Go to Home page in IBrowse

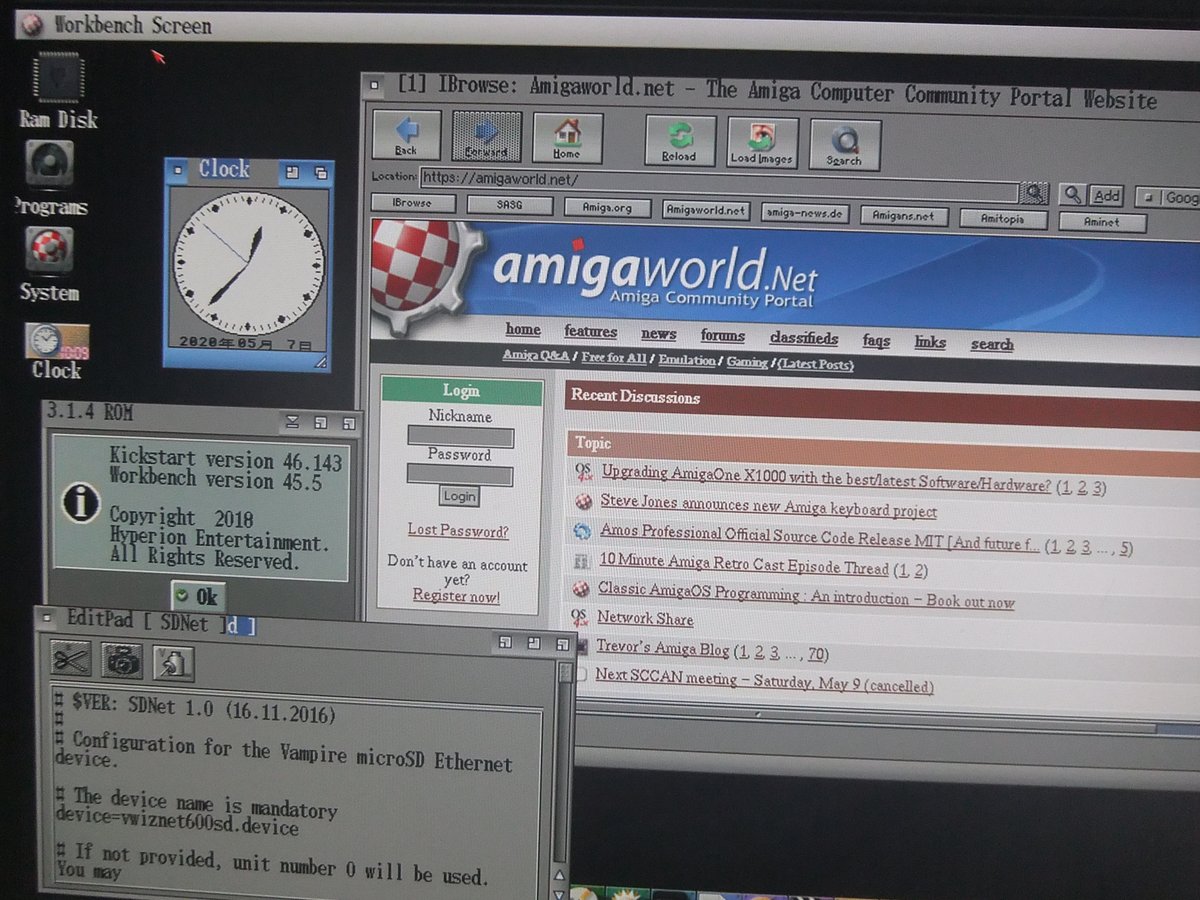click(x=567, y=138)
